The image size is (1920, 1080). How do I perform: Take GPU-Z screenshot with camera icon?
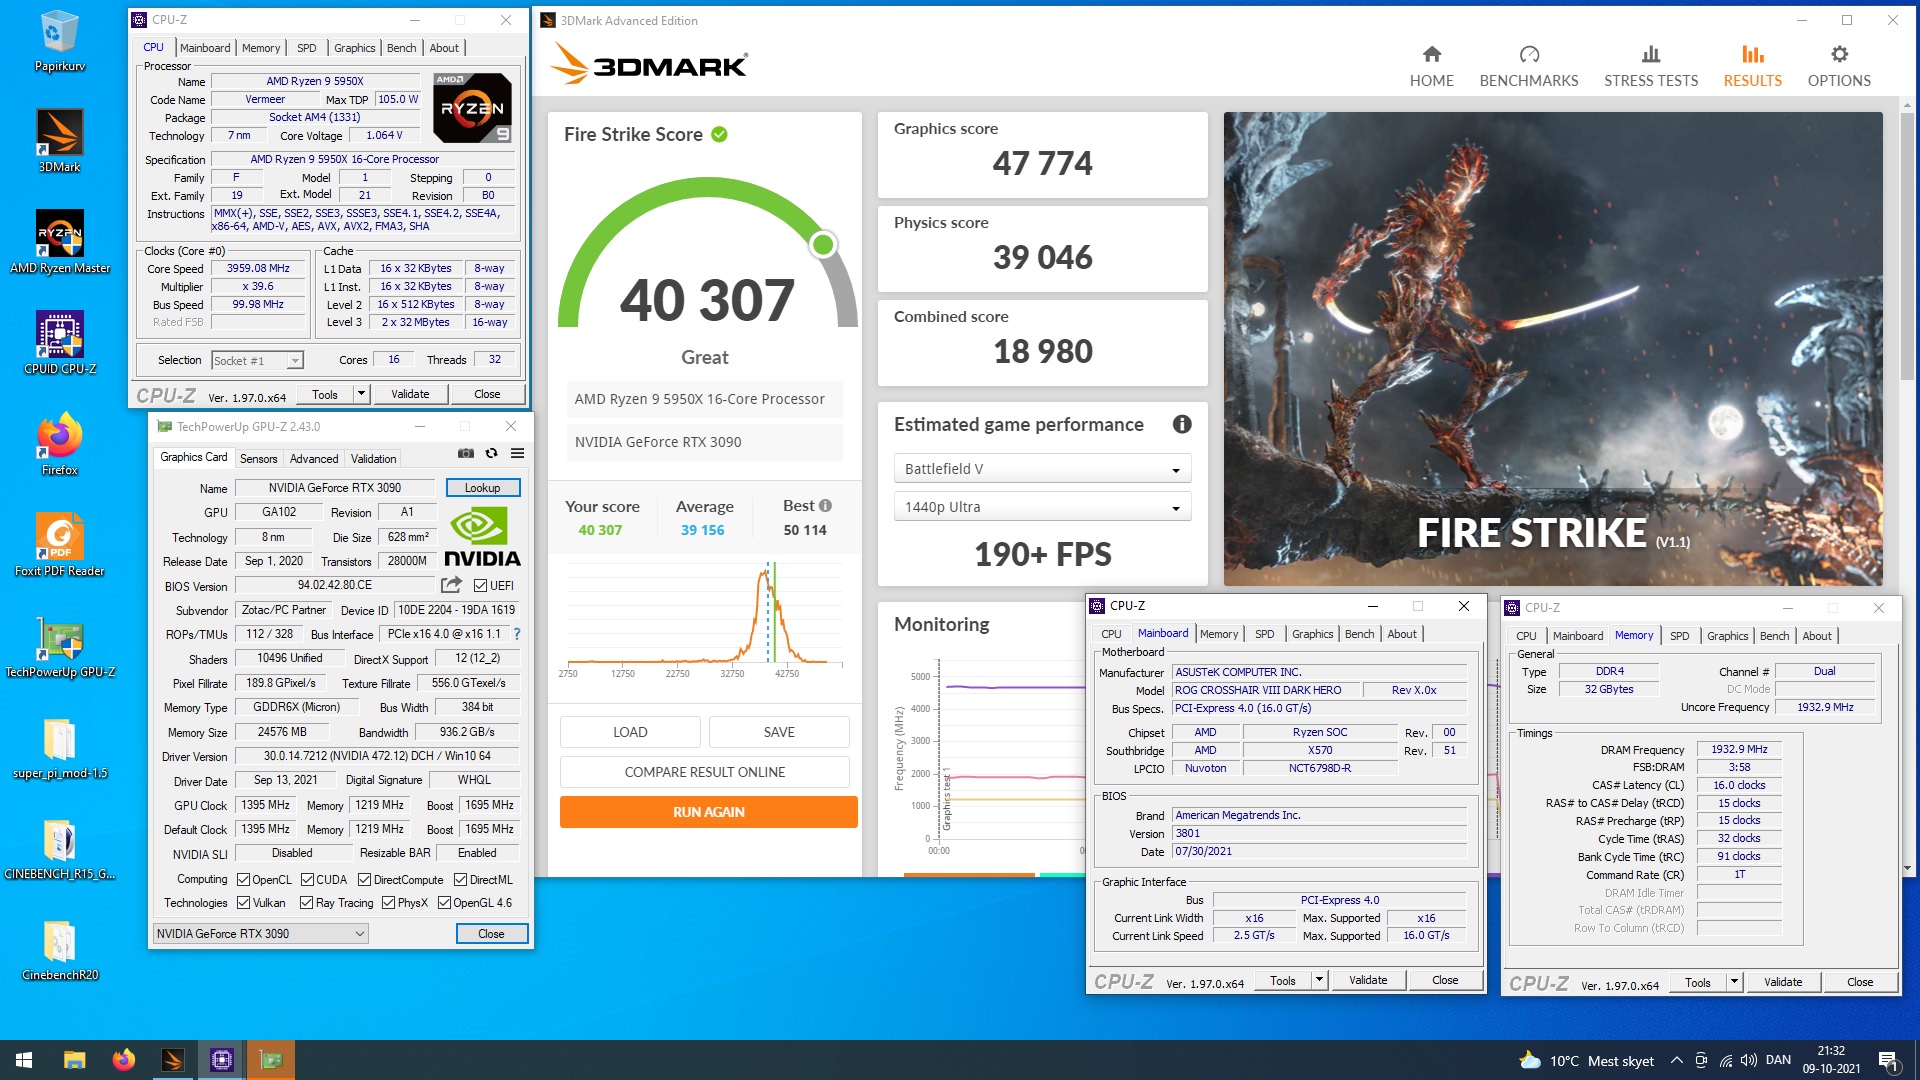pyautogui.click(x=466, y=453)
